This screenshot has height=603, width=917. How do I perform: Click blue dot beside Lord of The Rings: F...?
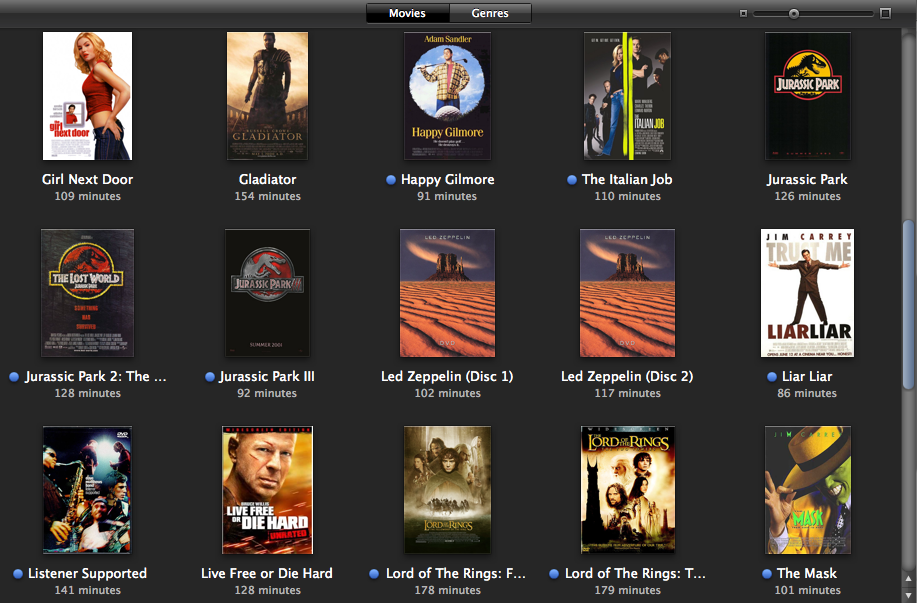pyautogui.click(x=374, y=574)
